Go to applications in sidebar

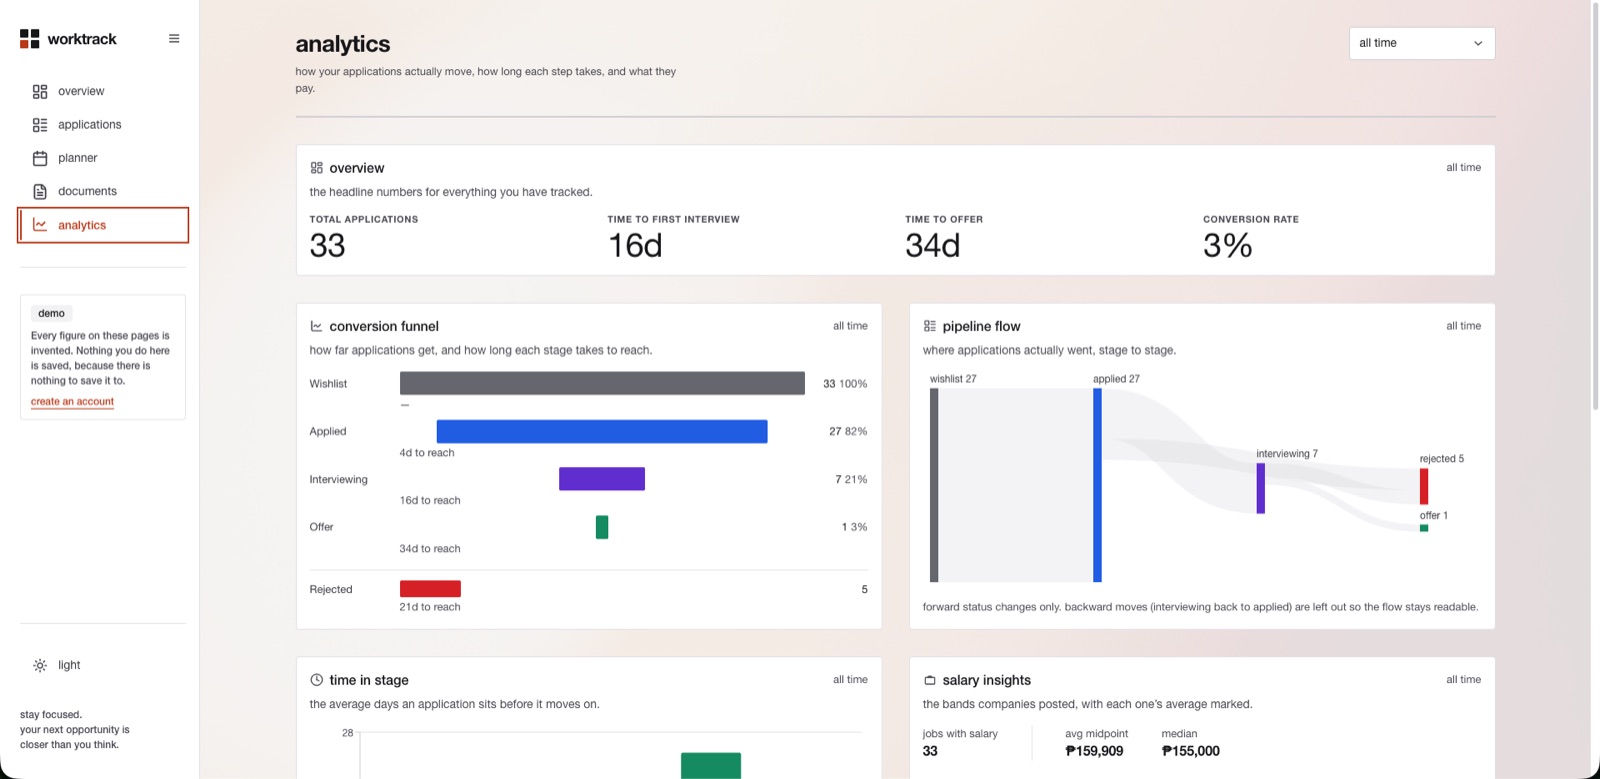coord(103,125)
